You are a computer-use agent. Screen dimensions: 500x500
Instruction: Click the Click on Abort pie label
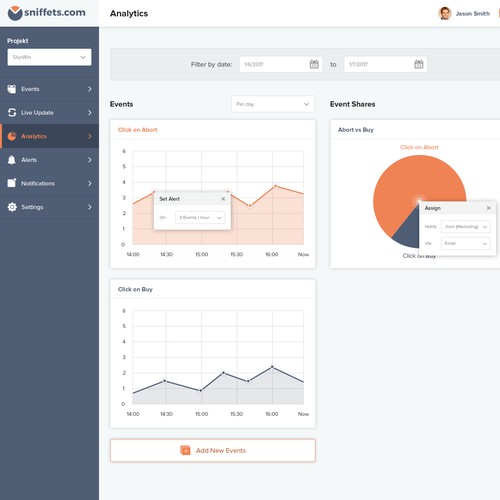(419, 147)
